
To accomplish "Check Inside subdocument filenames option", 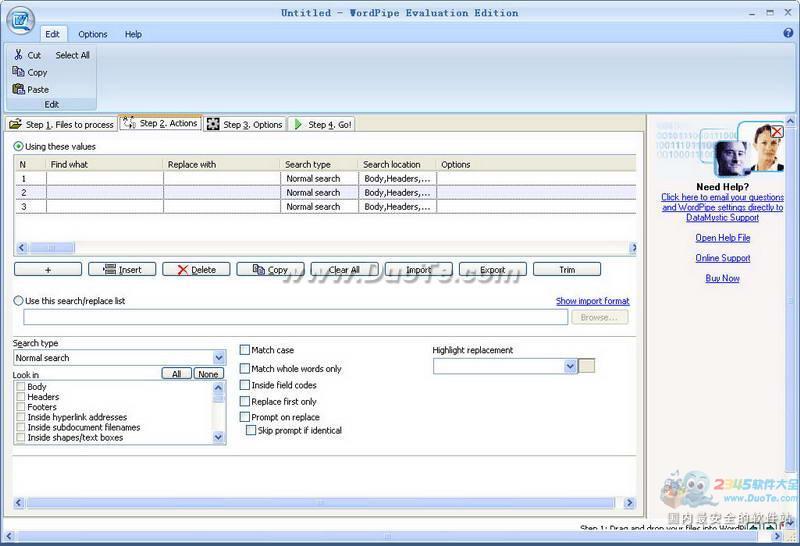I will point(21,427).
